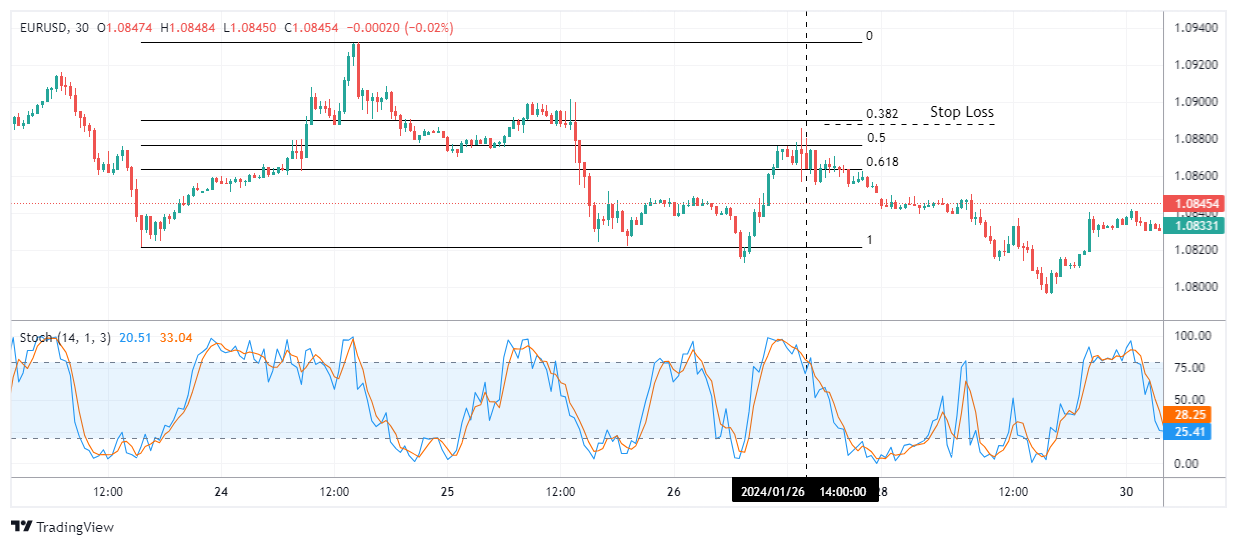Screen dimensions: 1237x546
Task: Click the Stoch blue value 20.51
Action: point(135,338)
